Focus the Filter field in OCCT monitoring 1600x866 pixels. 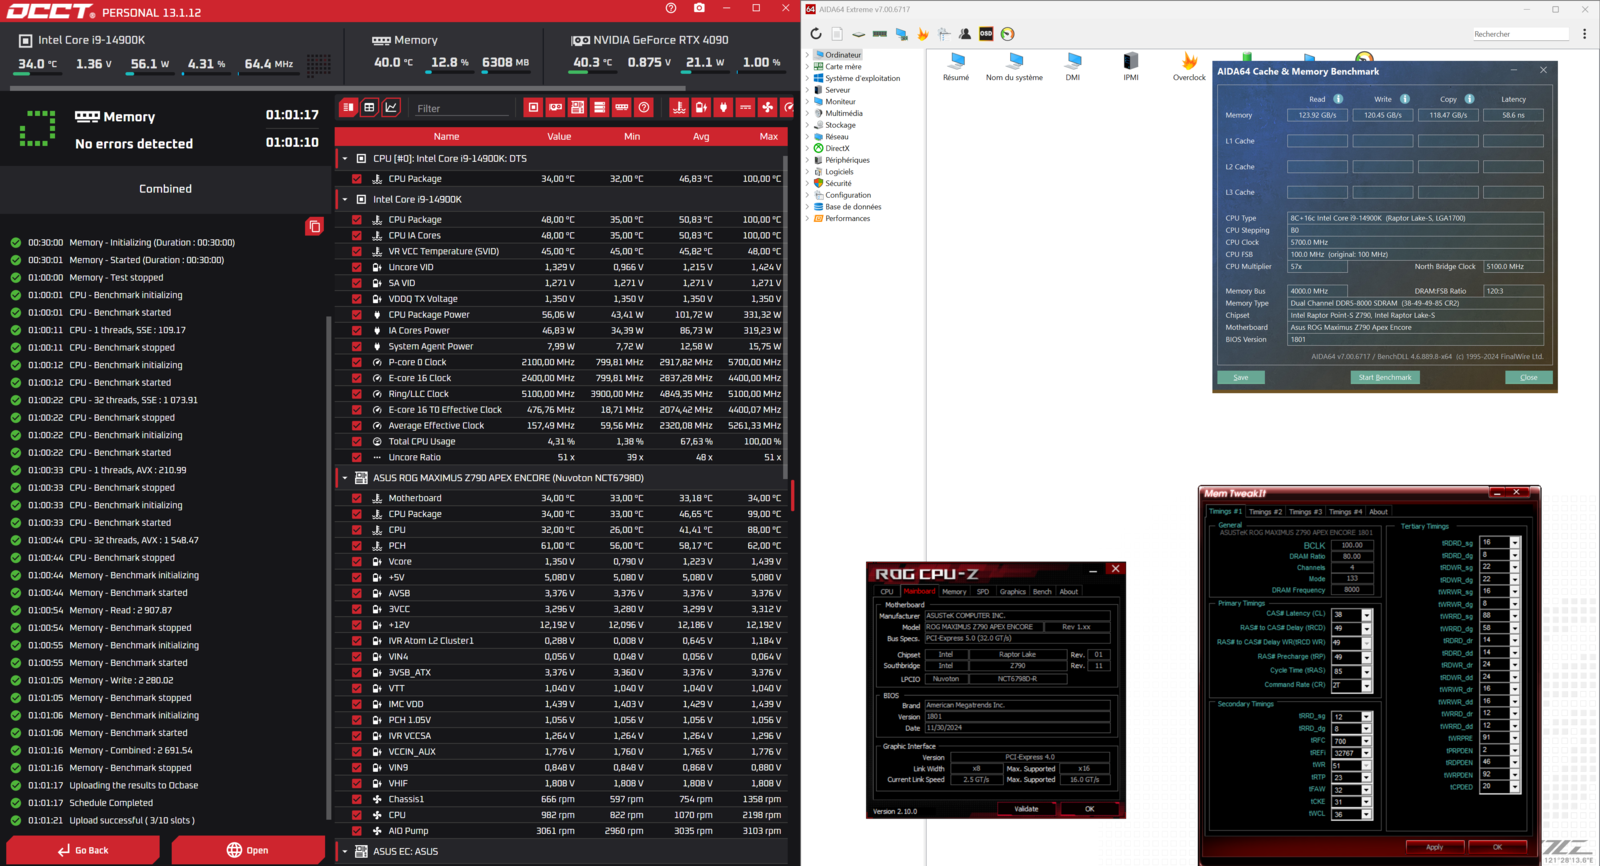462,108
